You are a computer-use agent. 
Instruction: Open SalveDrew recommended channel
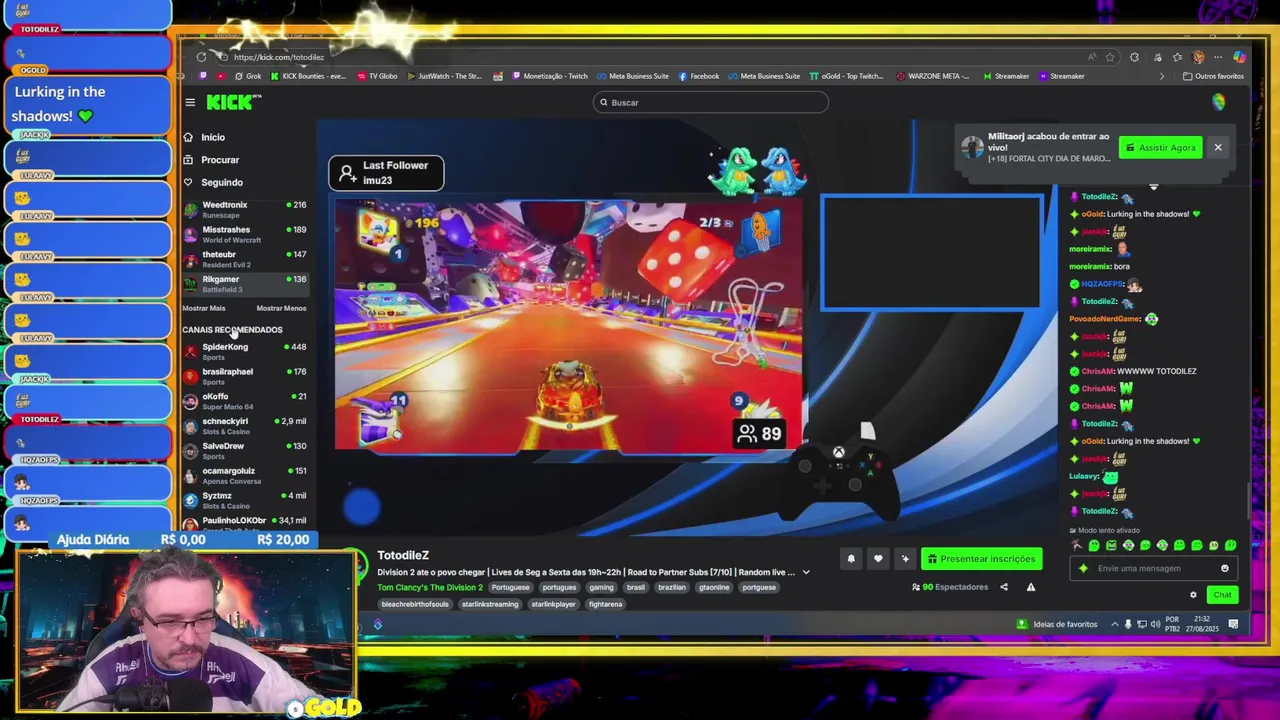(245, 450)
